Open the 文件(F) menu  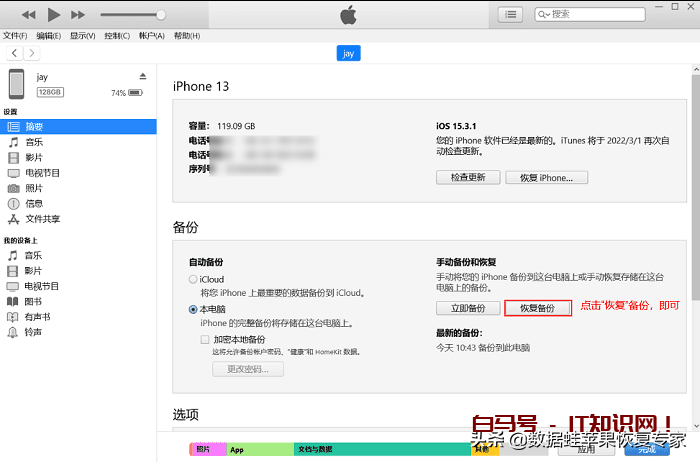(x=15, y=36)
